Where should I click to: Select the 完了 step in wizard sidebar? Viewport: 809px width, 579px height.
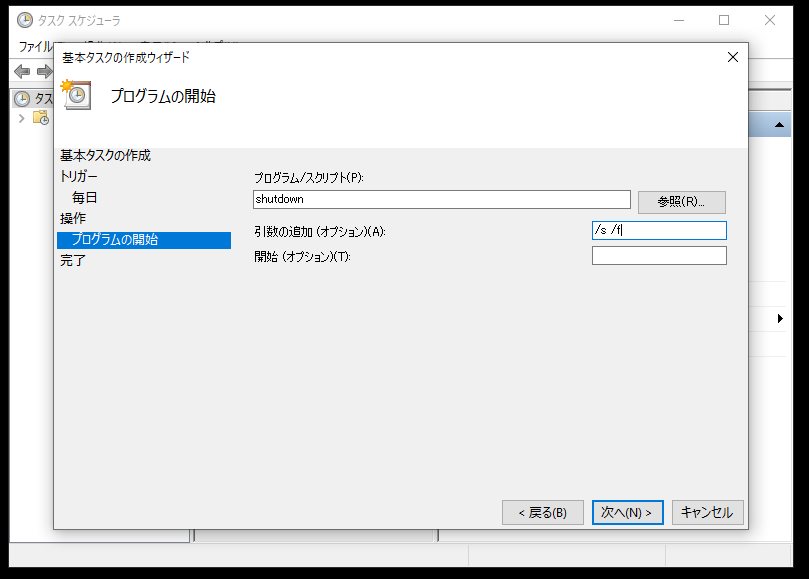pos(73,260)
